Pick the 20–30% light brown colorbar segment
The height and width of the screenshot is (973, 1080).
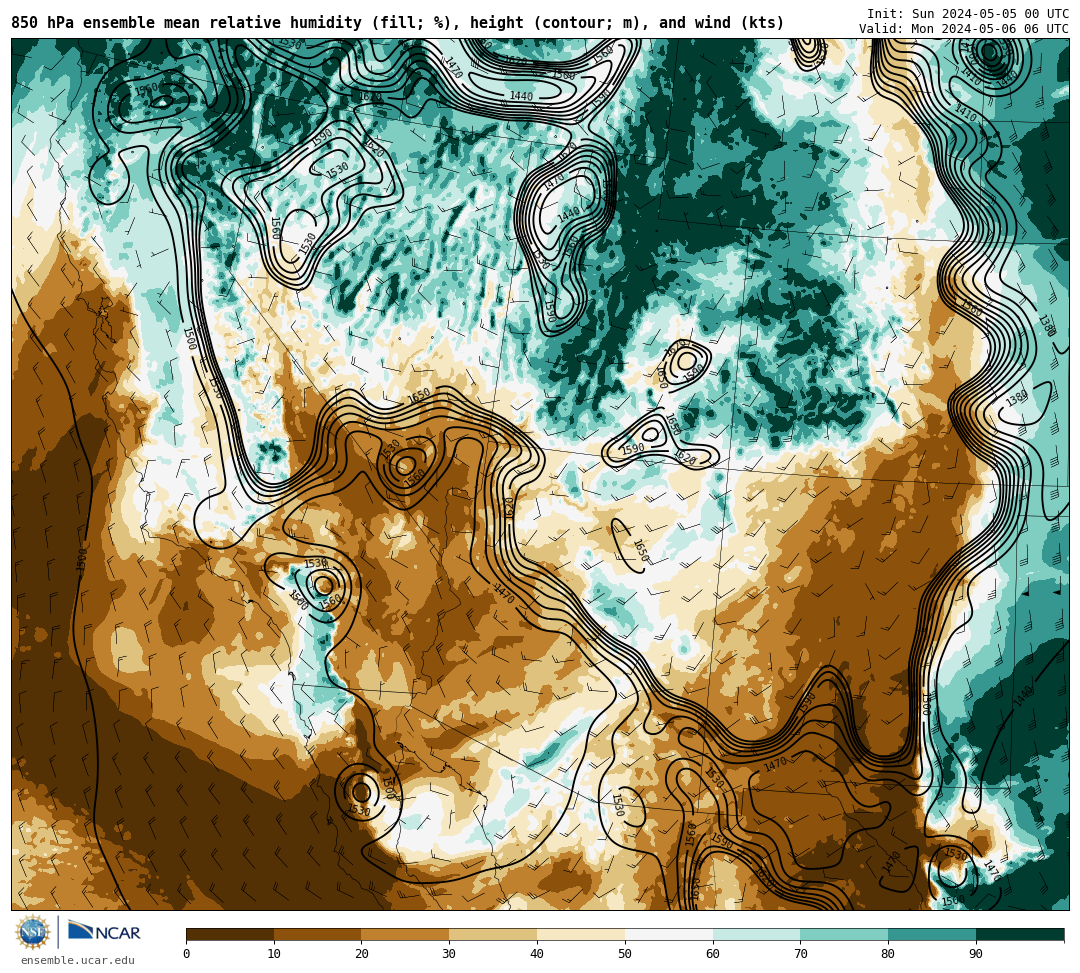point(405,934)
